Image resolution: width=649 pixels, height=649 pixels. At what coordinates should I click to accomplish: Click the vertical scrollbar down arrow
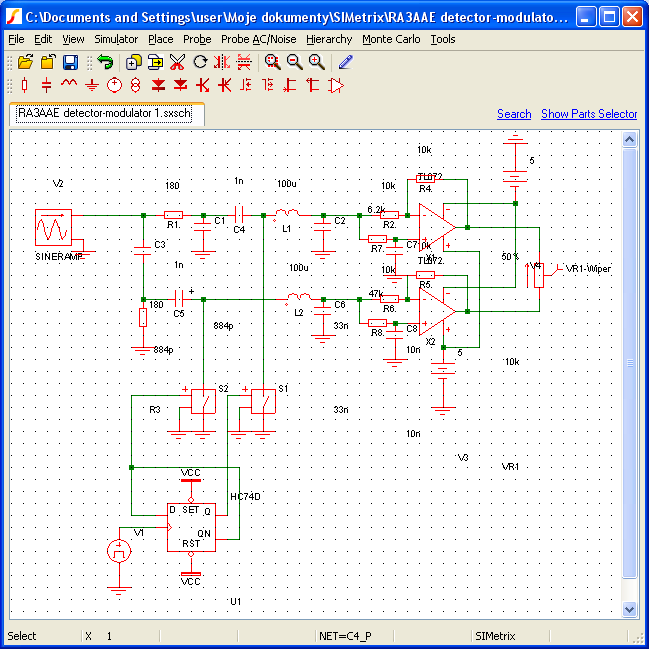(x=630, y=609)
